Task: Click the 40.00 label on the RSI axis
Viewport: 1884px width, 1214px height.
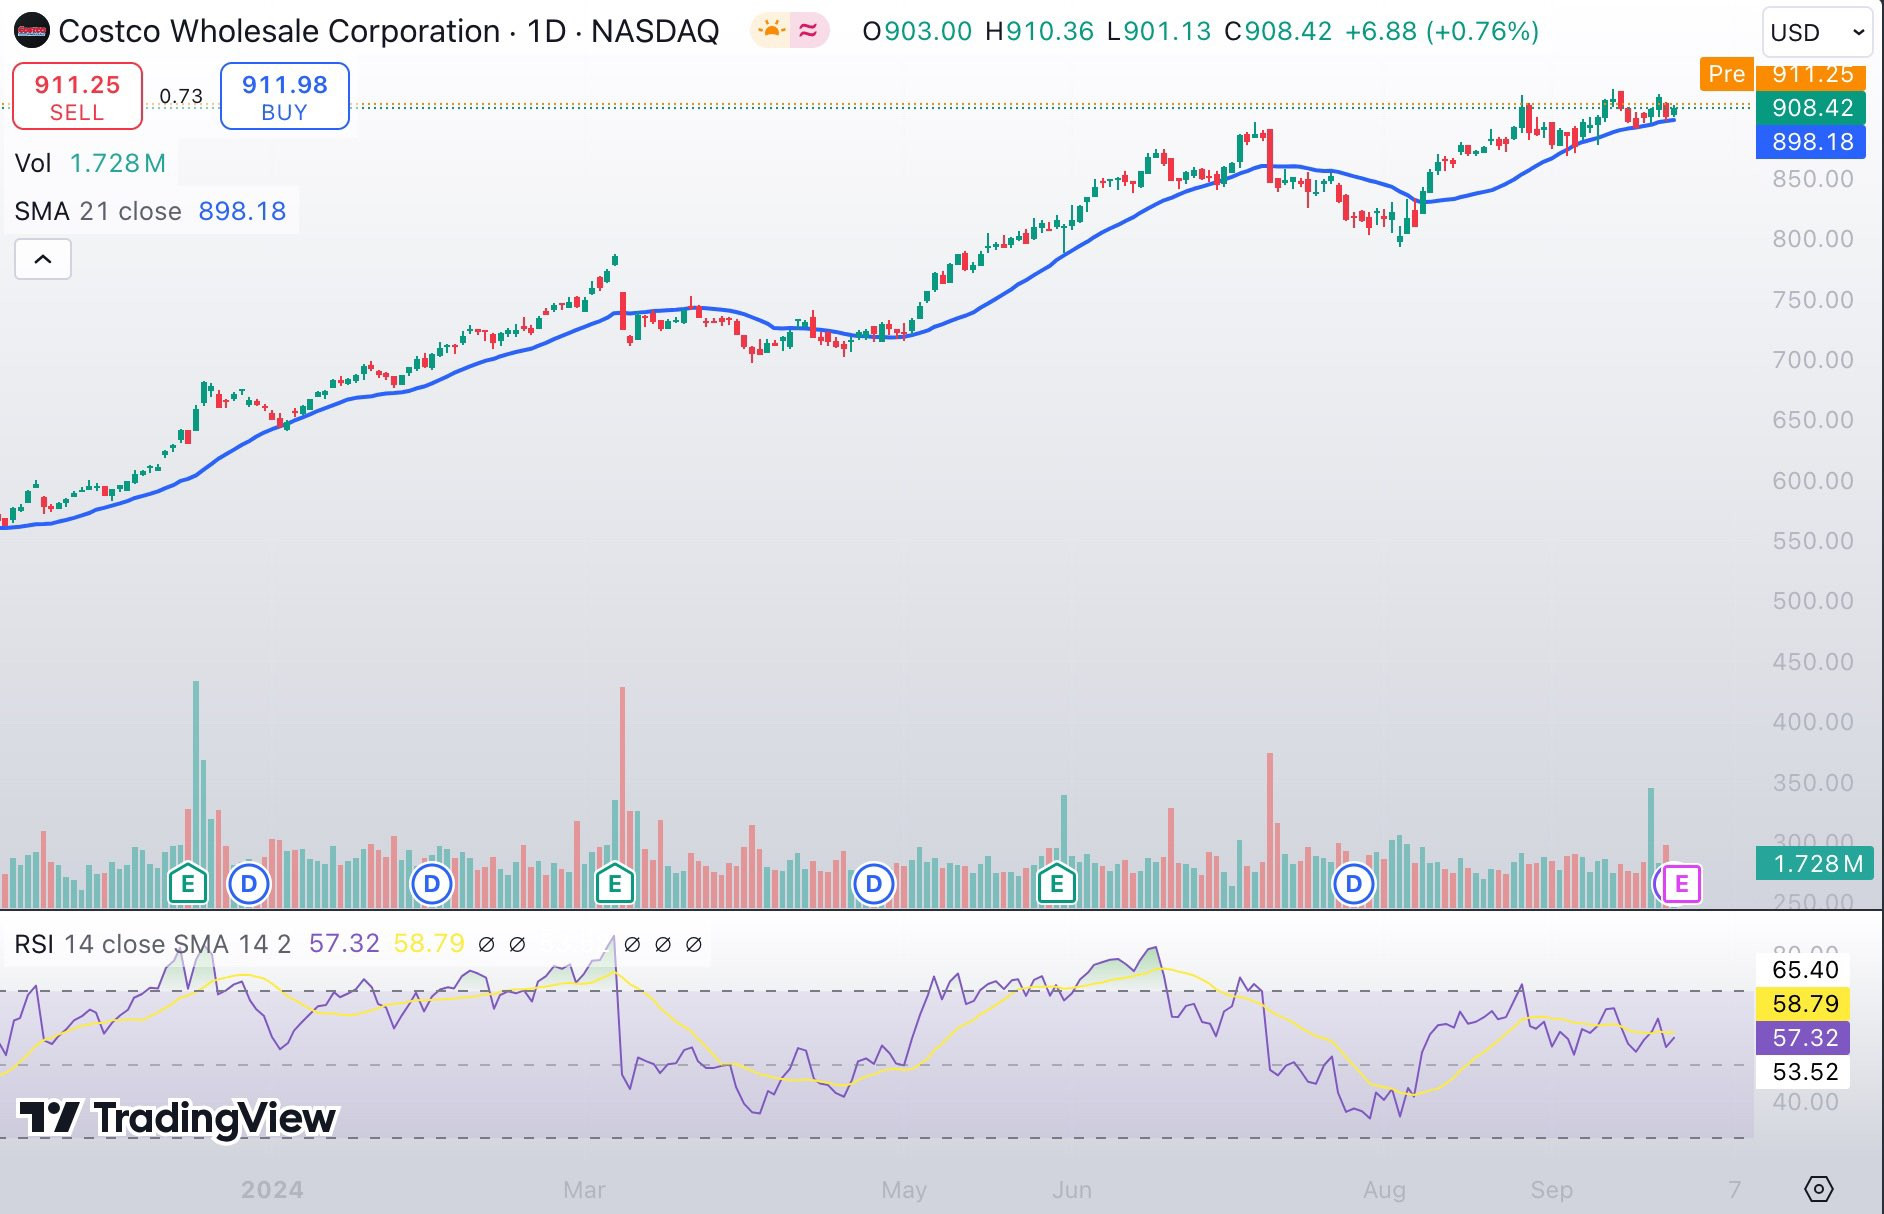Action: (x=1805, y=1102)
